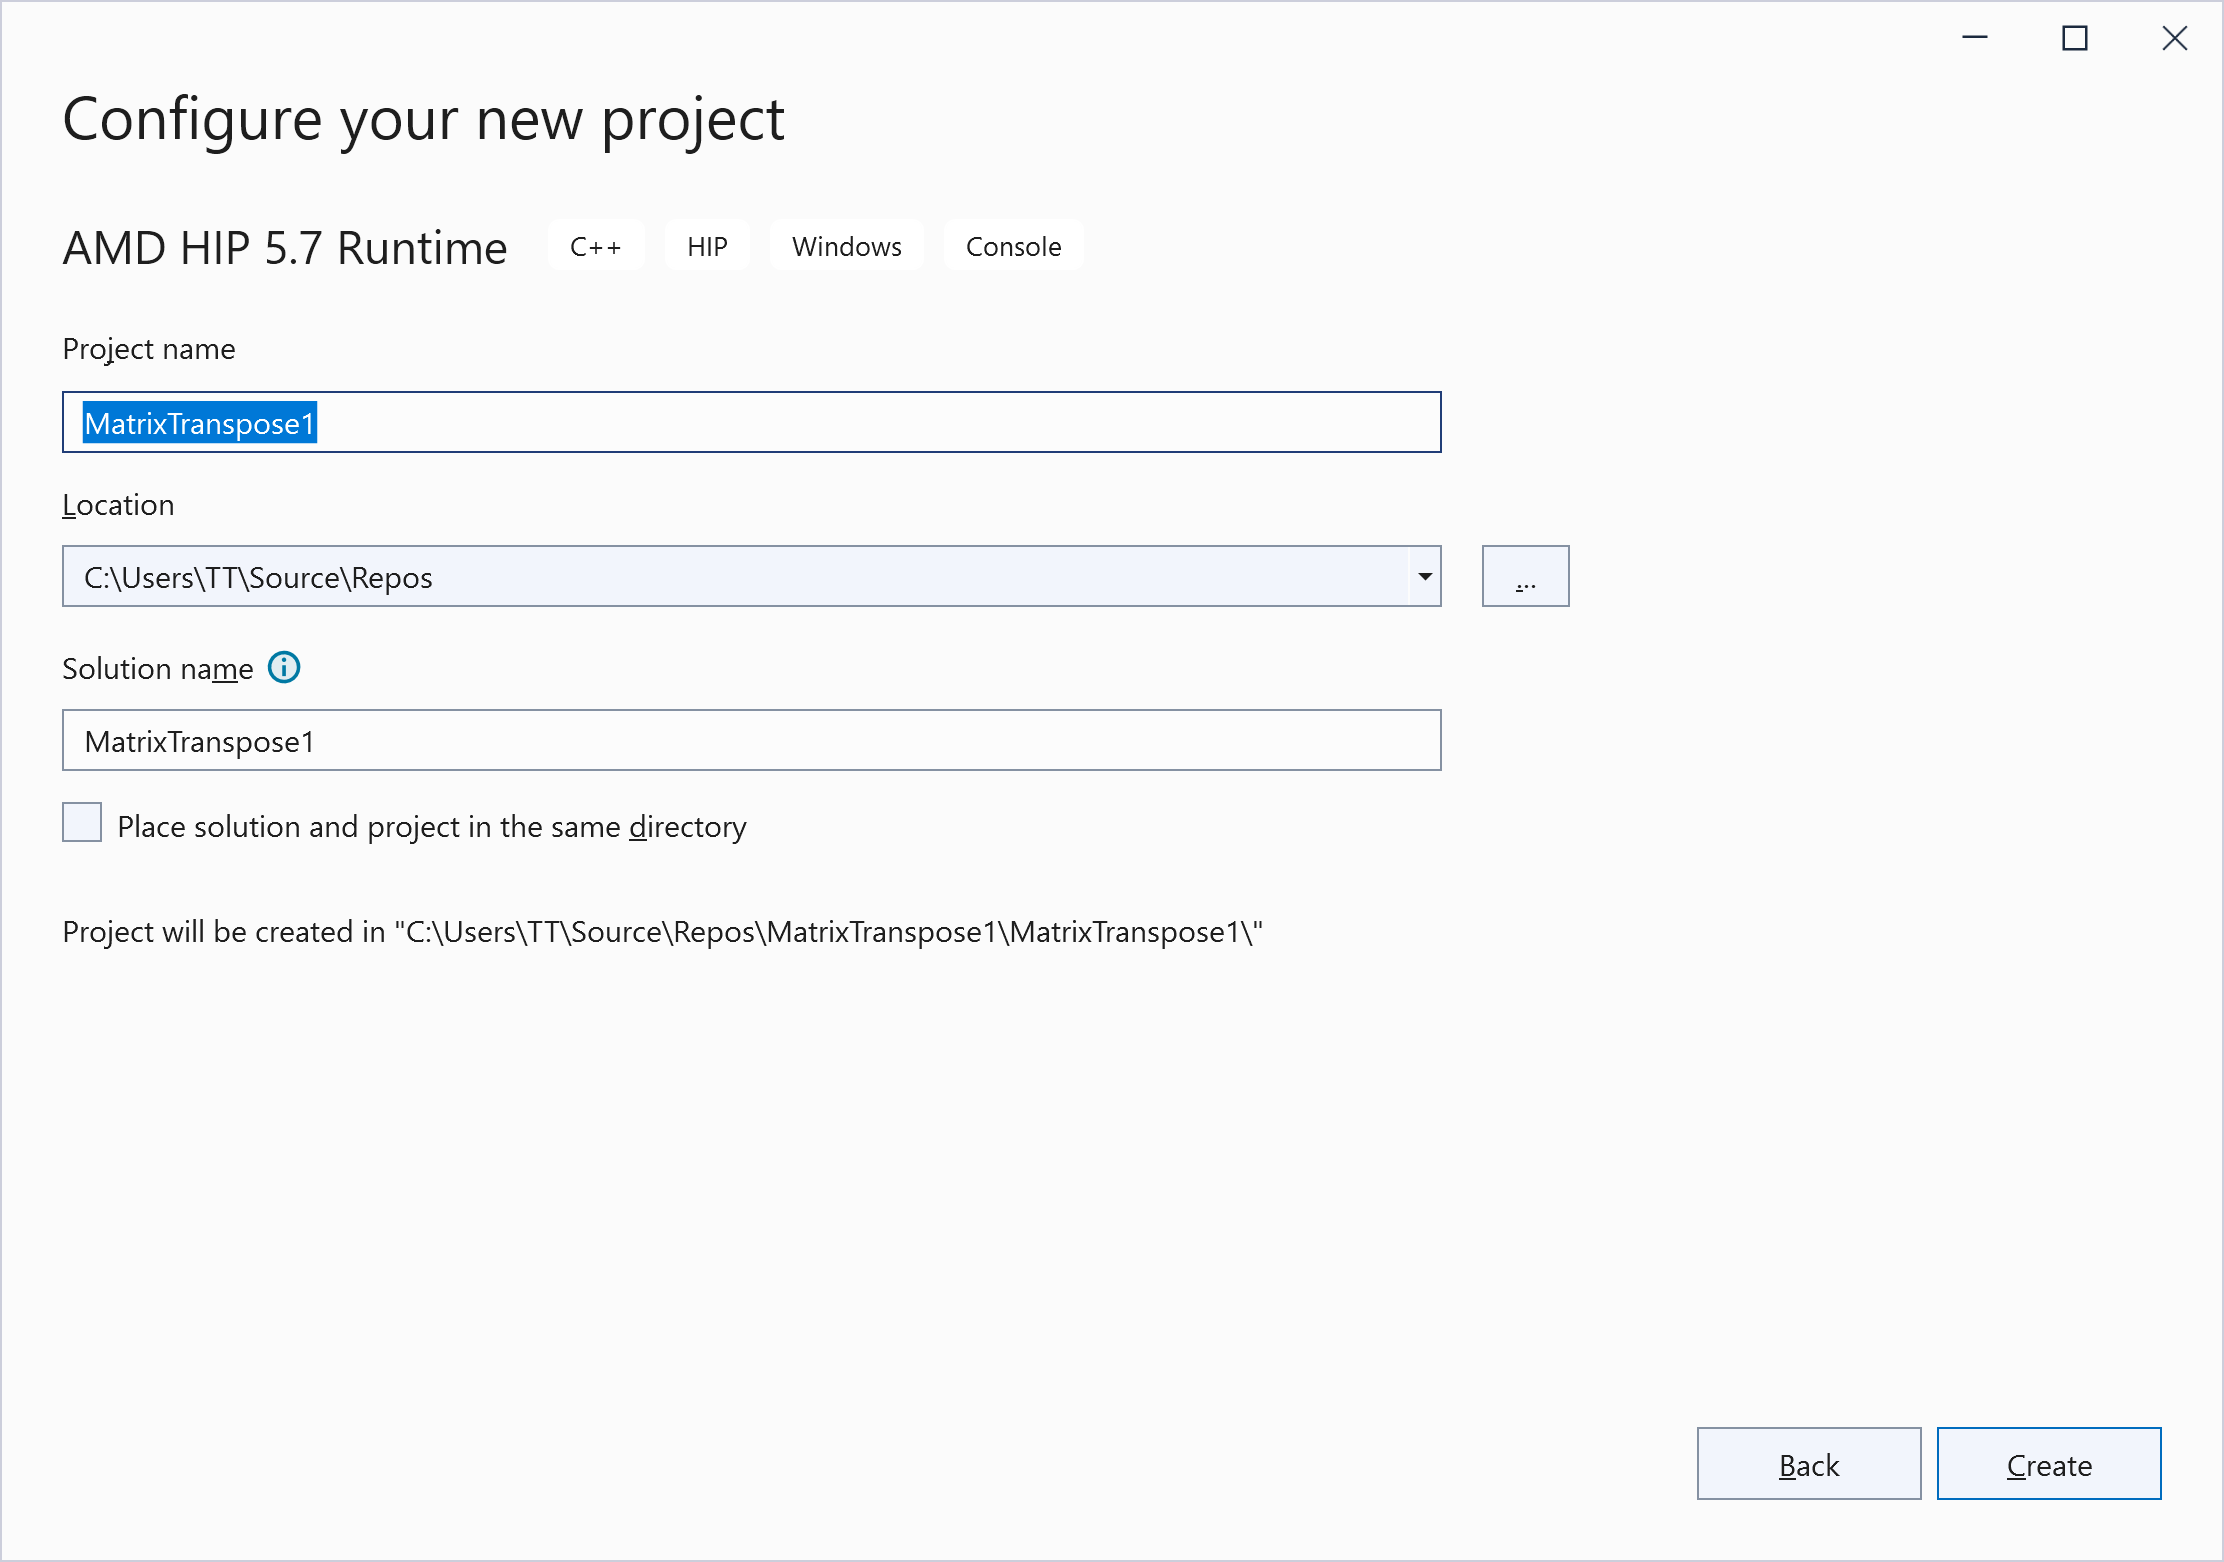The height and width of the screenshot is (1562, 2224).
Task: Enable same directory for solution and project
Action: point(82,823)
